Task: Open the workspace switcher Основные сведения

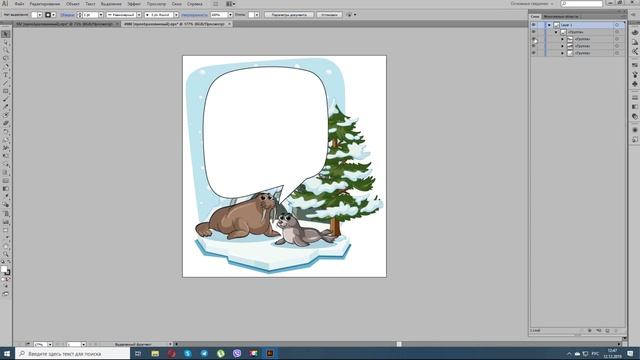Action: coord(531,4)
